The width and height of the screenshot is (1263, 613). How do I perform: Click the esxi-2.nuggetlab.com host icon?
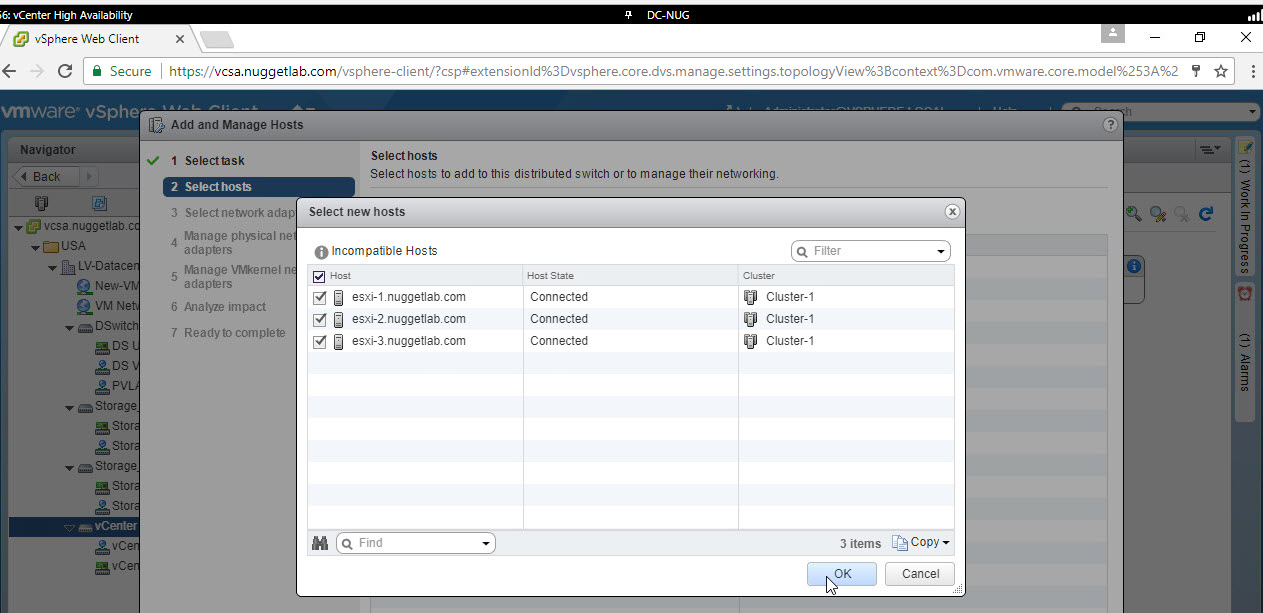[339, 319]
